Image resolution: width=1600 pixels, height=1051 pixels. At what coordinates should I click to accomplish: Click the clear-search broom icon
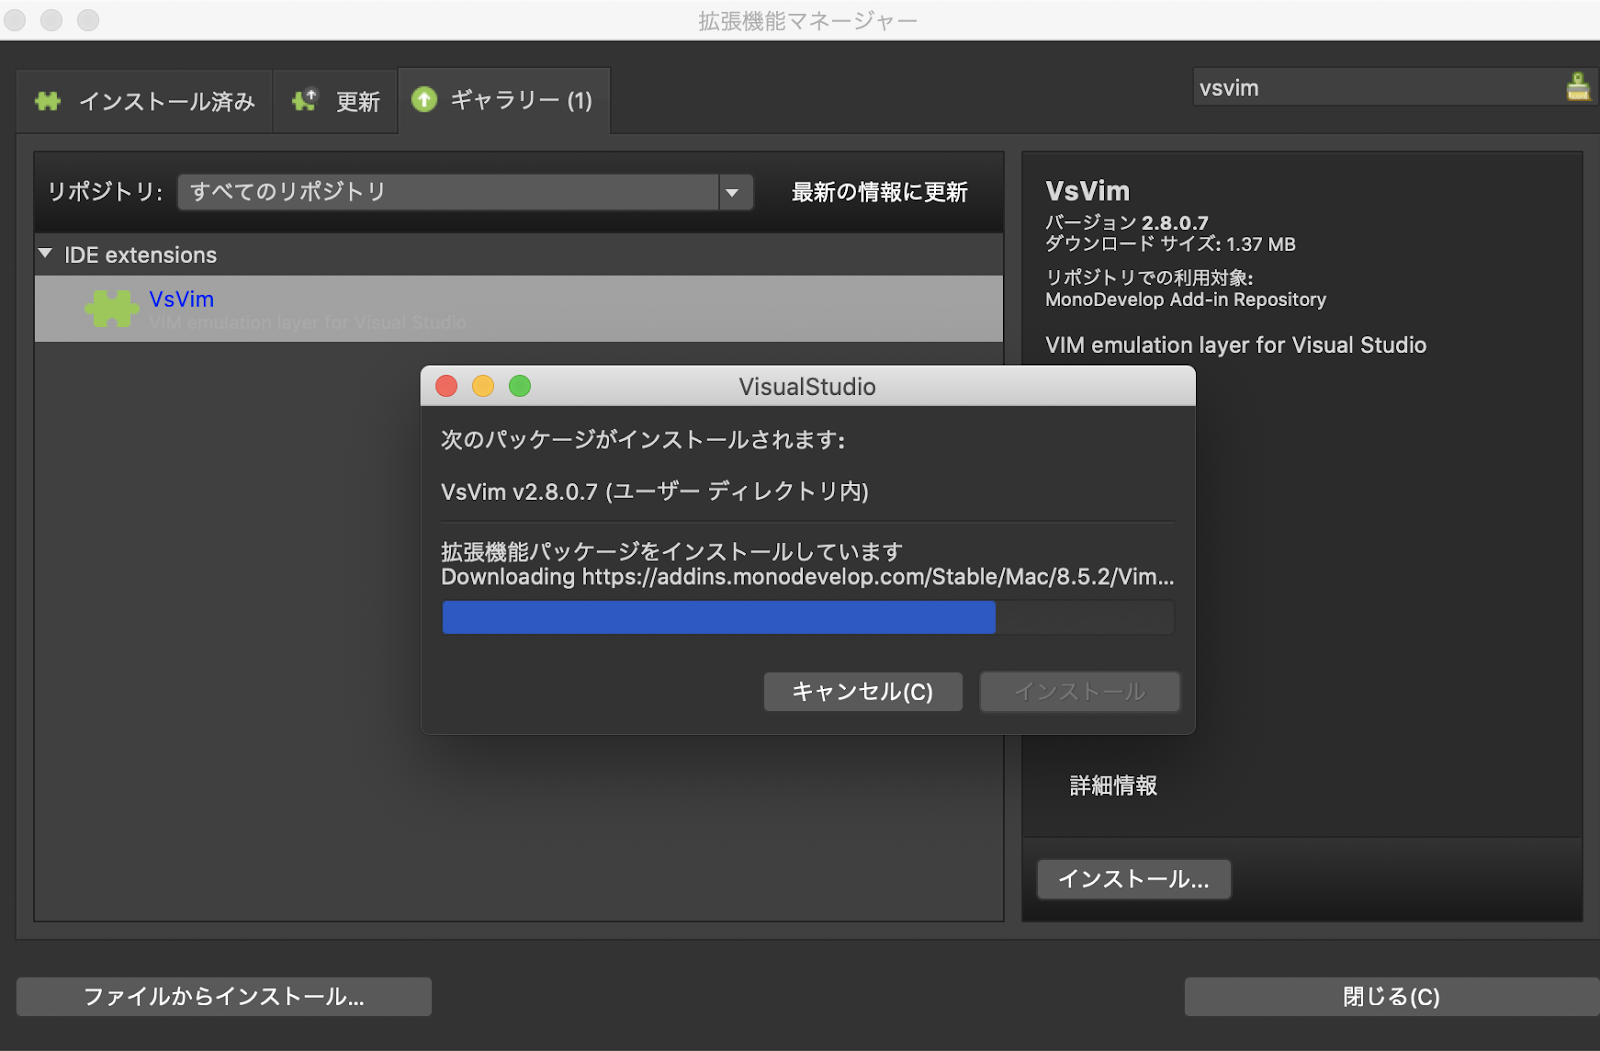1578,87
